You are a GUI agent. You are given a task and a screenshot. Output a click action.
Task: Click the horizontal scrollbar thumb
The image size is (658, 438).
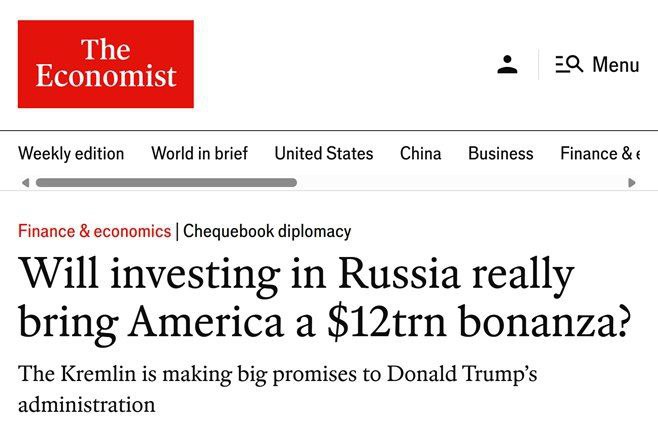click(166, 183)
